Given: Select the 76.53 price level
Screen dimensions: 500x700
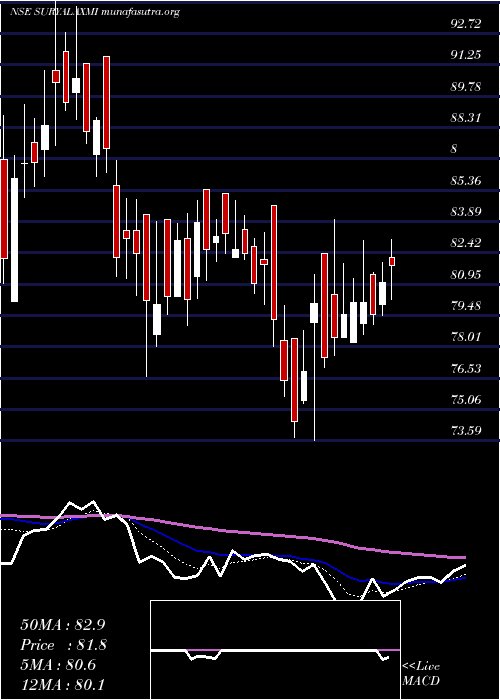Looking at the screenshot, I should (466, 369).
